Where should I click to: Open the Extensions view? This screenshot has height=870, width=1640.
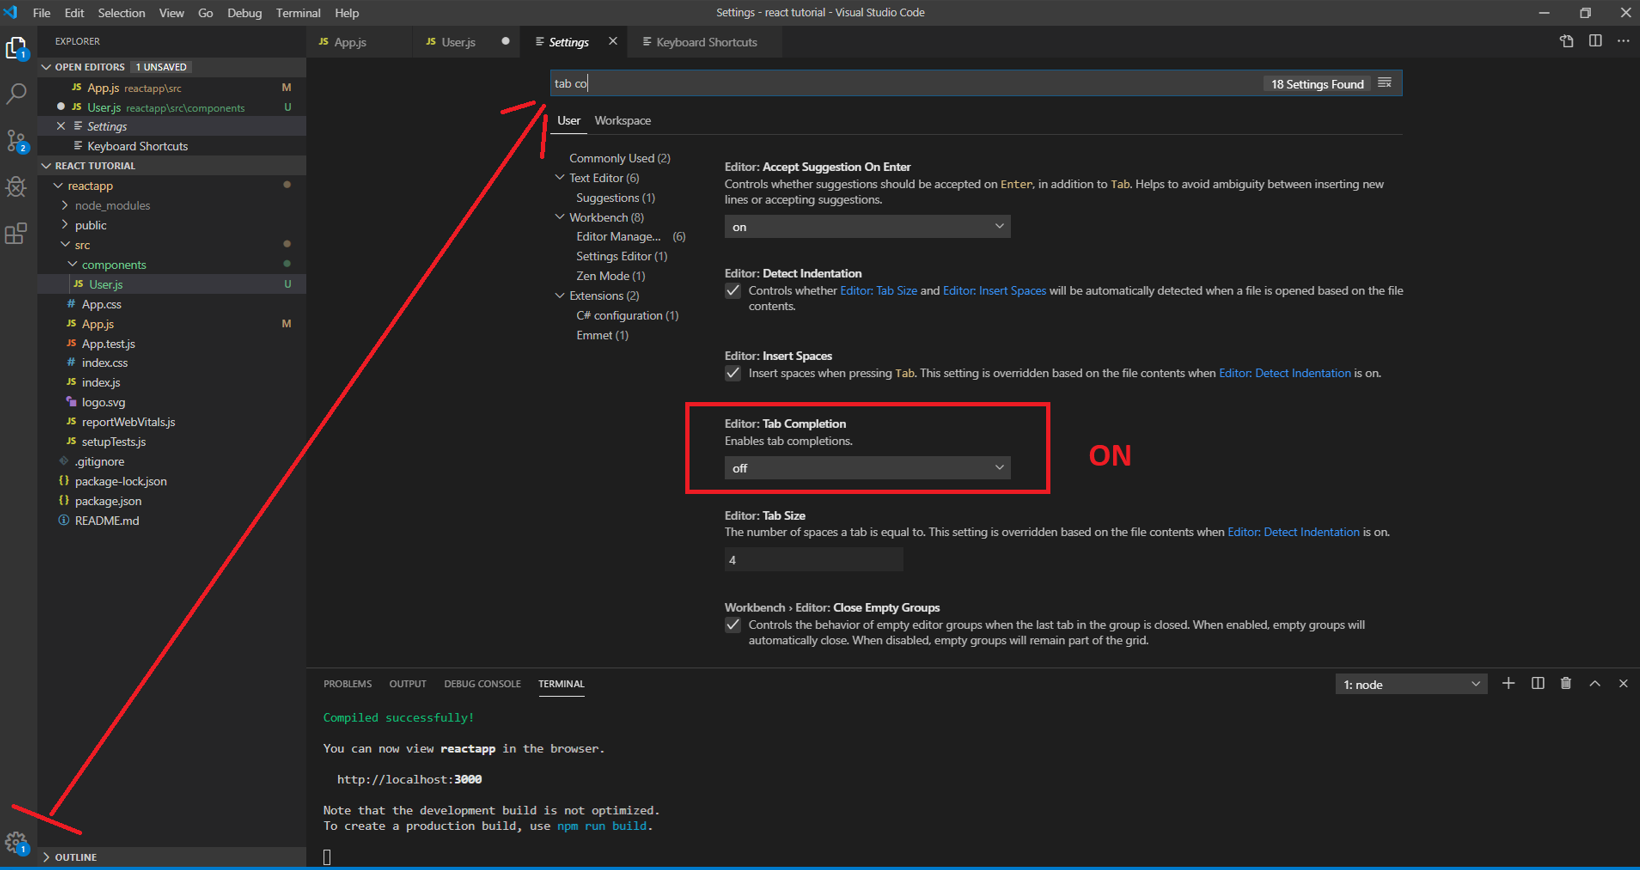[16, 234]
